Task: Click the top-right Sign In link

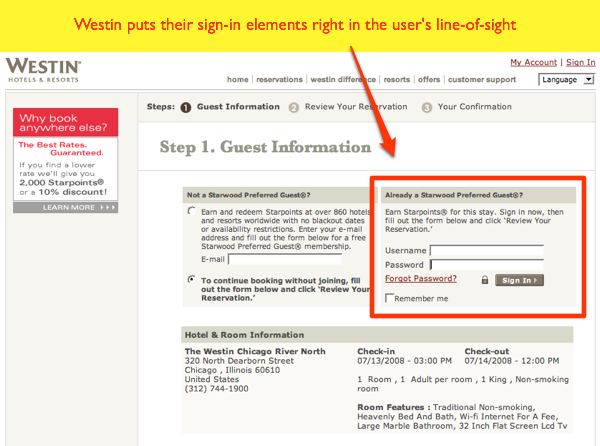Action: point(580,62)
